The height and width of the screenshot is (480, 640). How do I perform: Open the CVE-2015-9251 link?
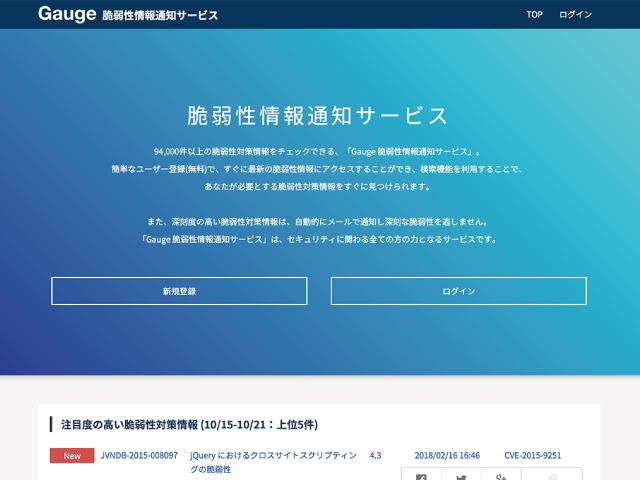(x=532, y=455)
